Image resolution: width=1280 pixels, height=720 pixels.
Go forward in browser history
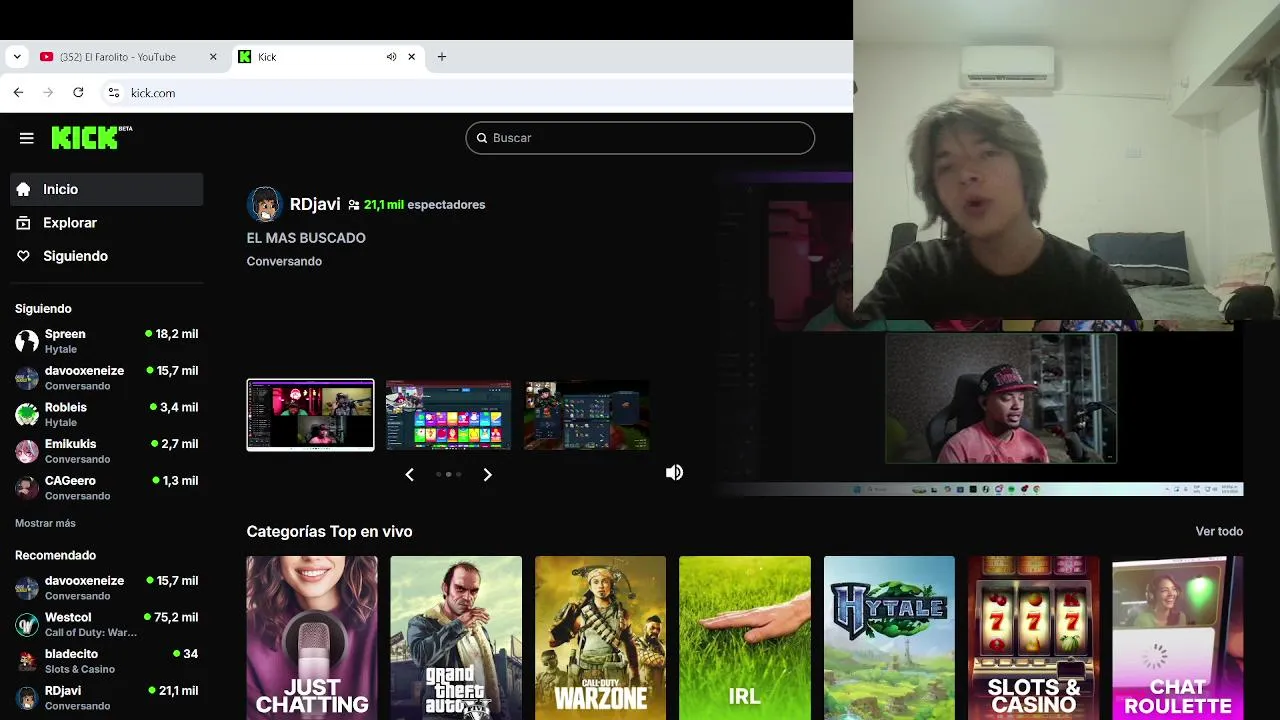48,92
